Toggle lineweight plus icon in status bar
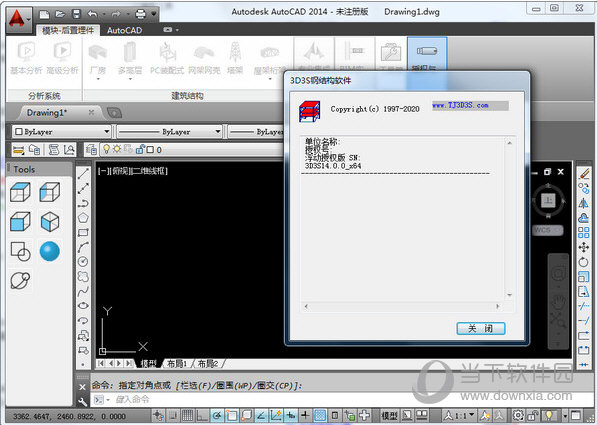Viewport: 597px width, 425px height. point(305,415)
